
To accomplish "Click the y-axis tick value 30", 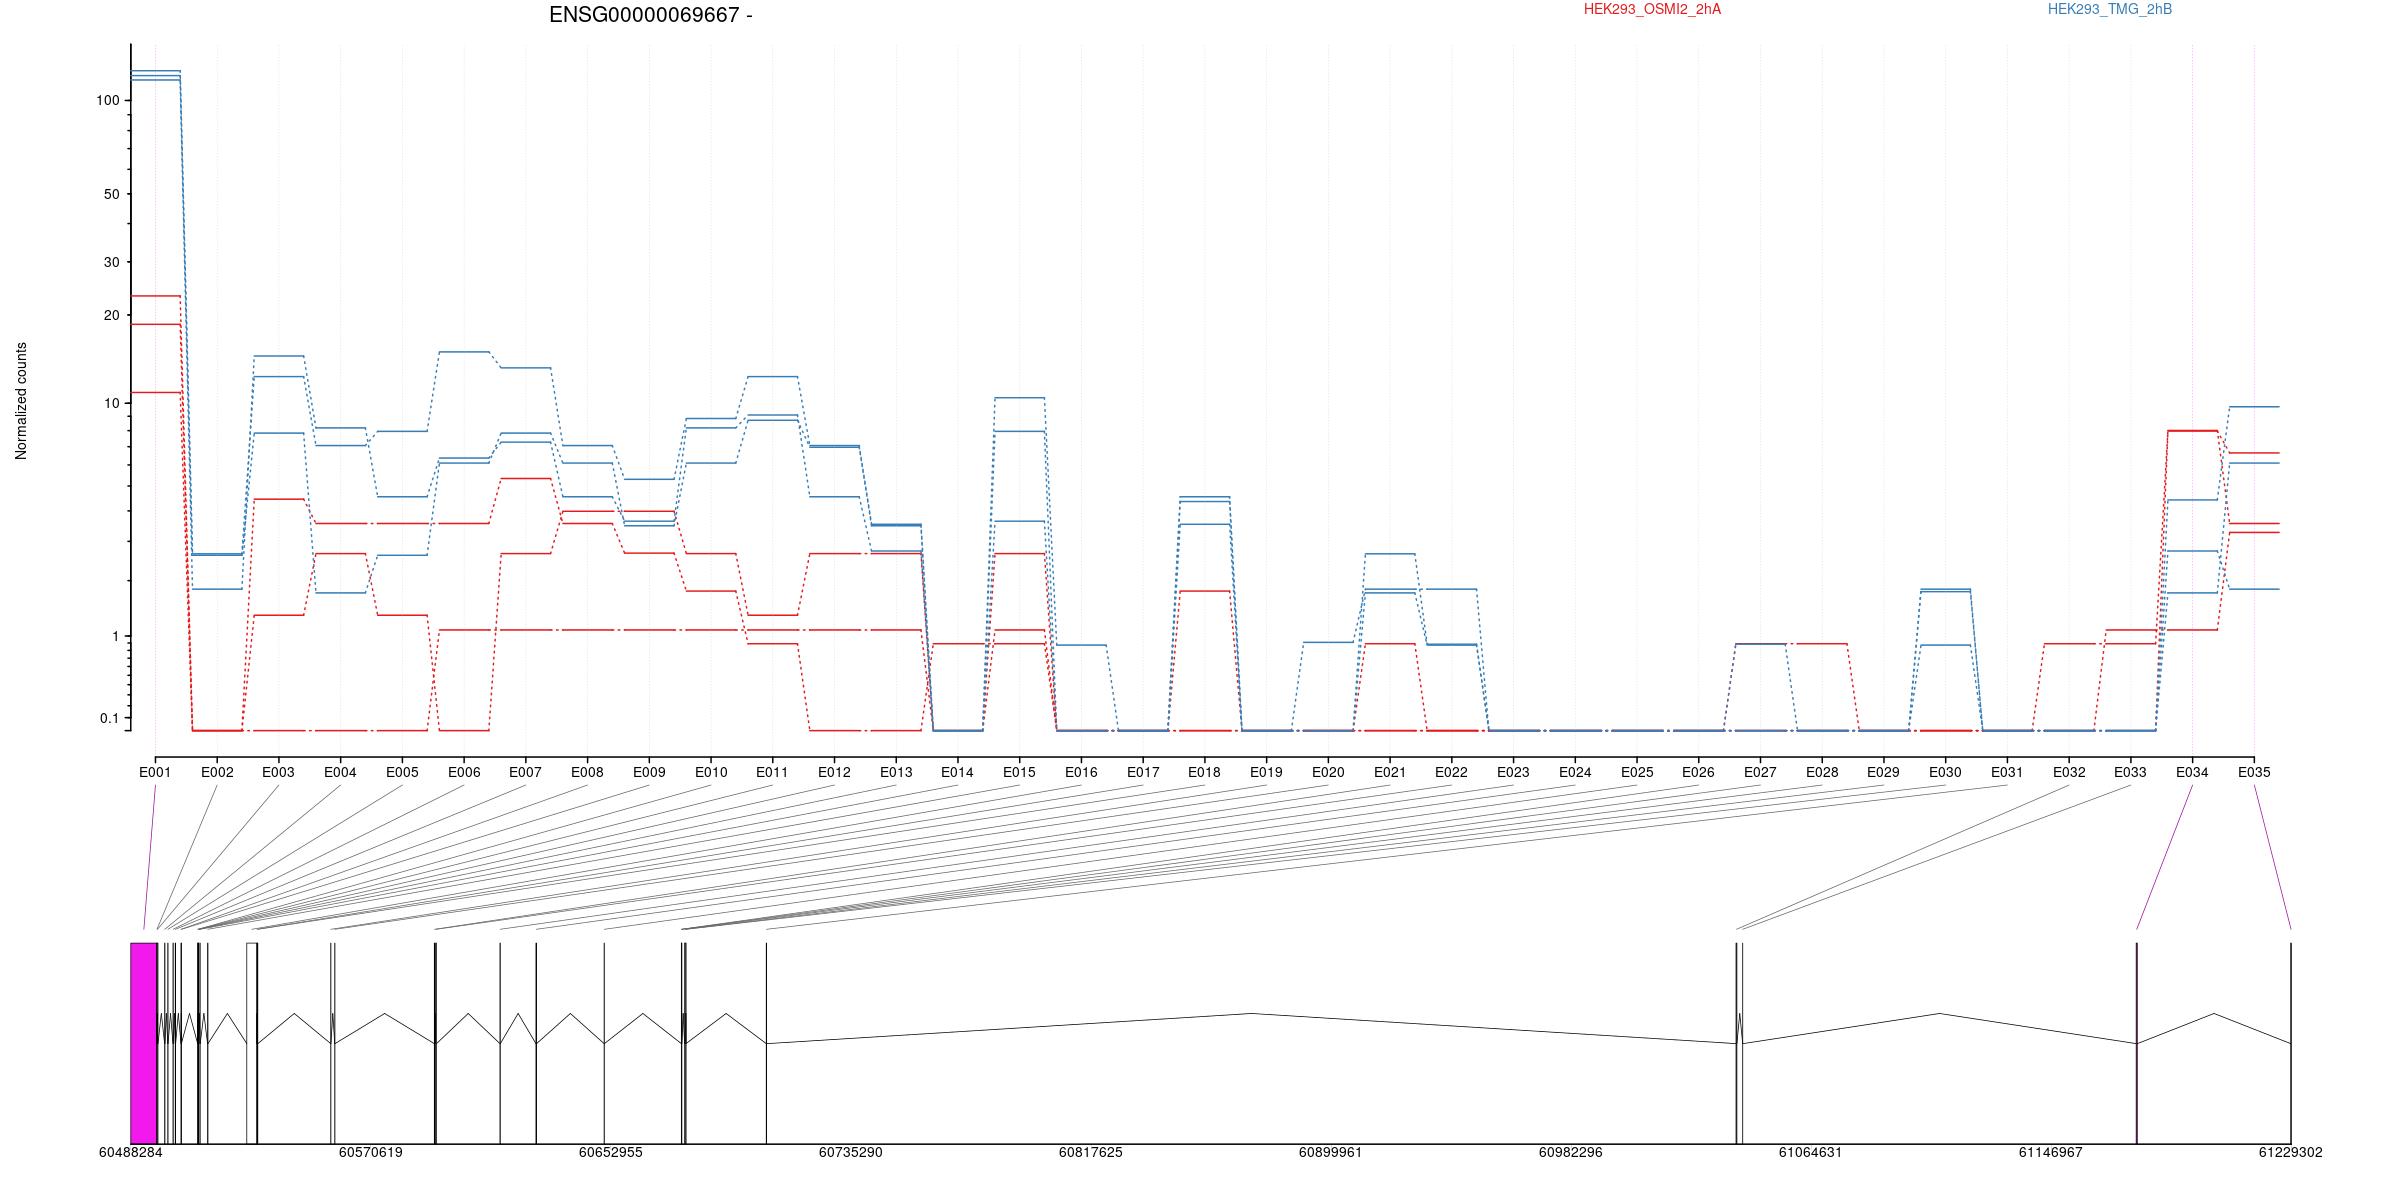I will tap(112, 262).
